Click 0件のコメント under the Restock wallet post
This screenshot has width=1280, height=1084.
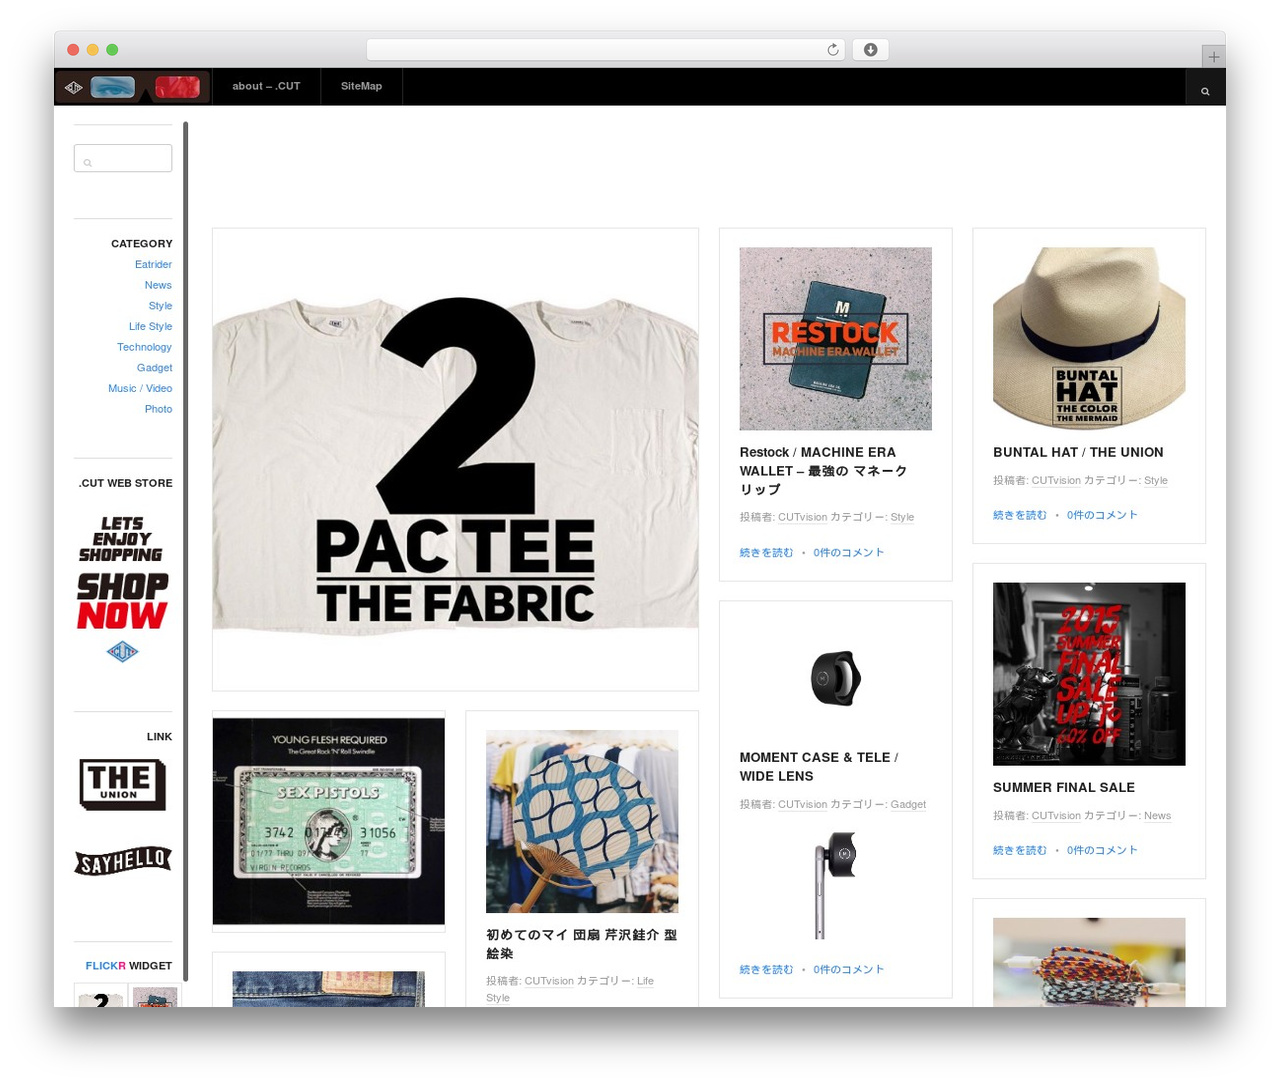[849, 552]
